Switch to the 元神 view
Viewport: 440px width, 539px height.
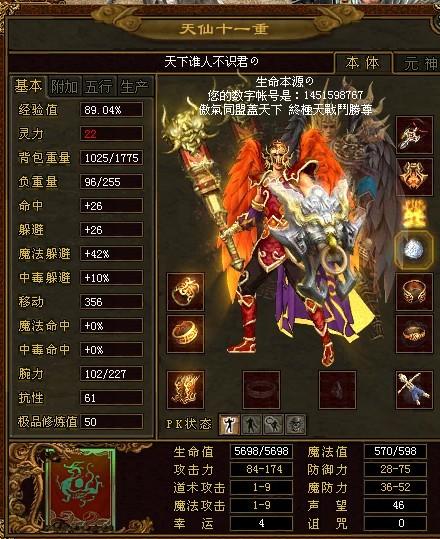click(x=418, y=63)
